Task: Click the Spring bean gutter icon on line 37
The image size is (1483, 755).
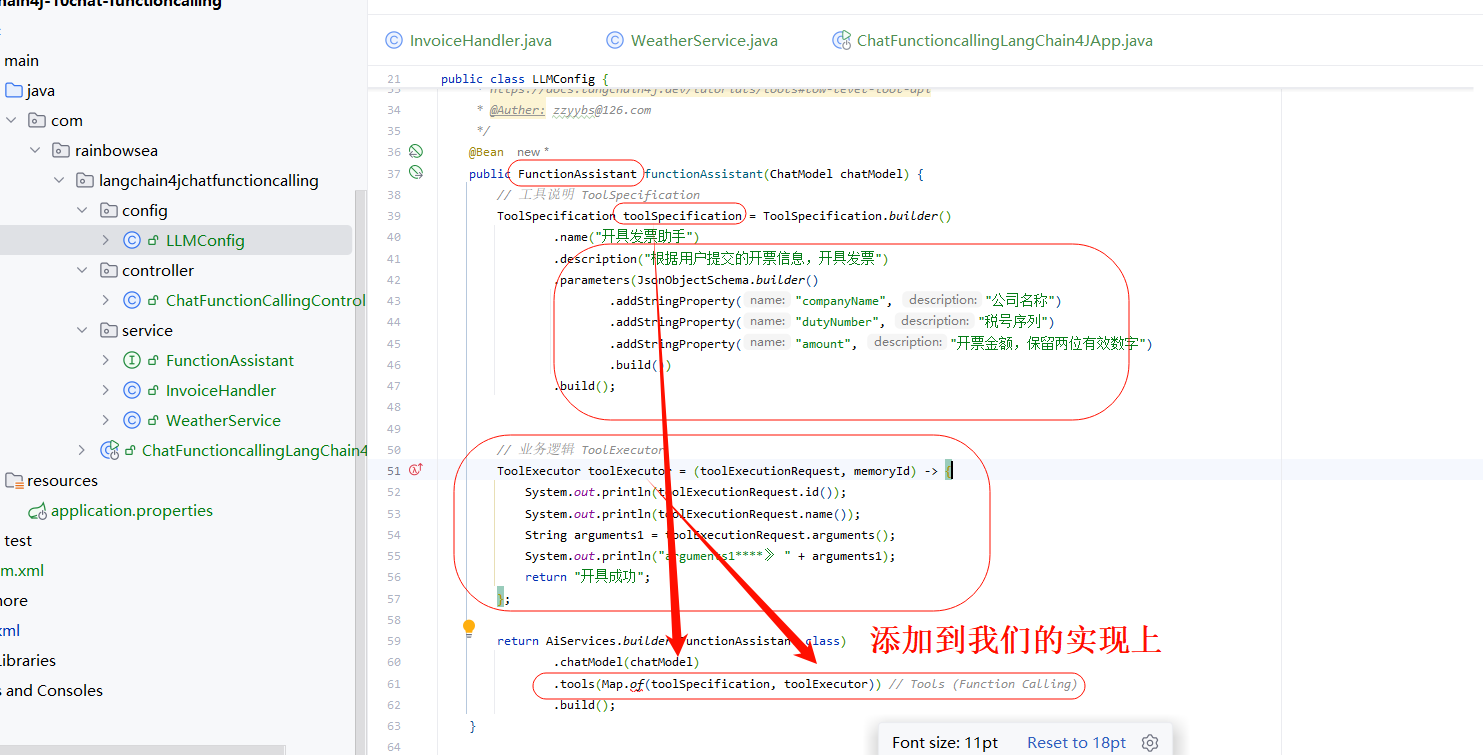Action: click(416, 173)
